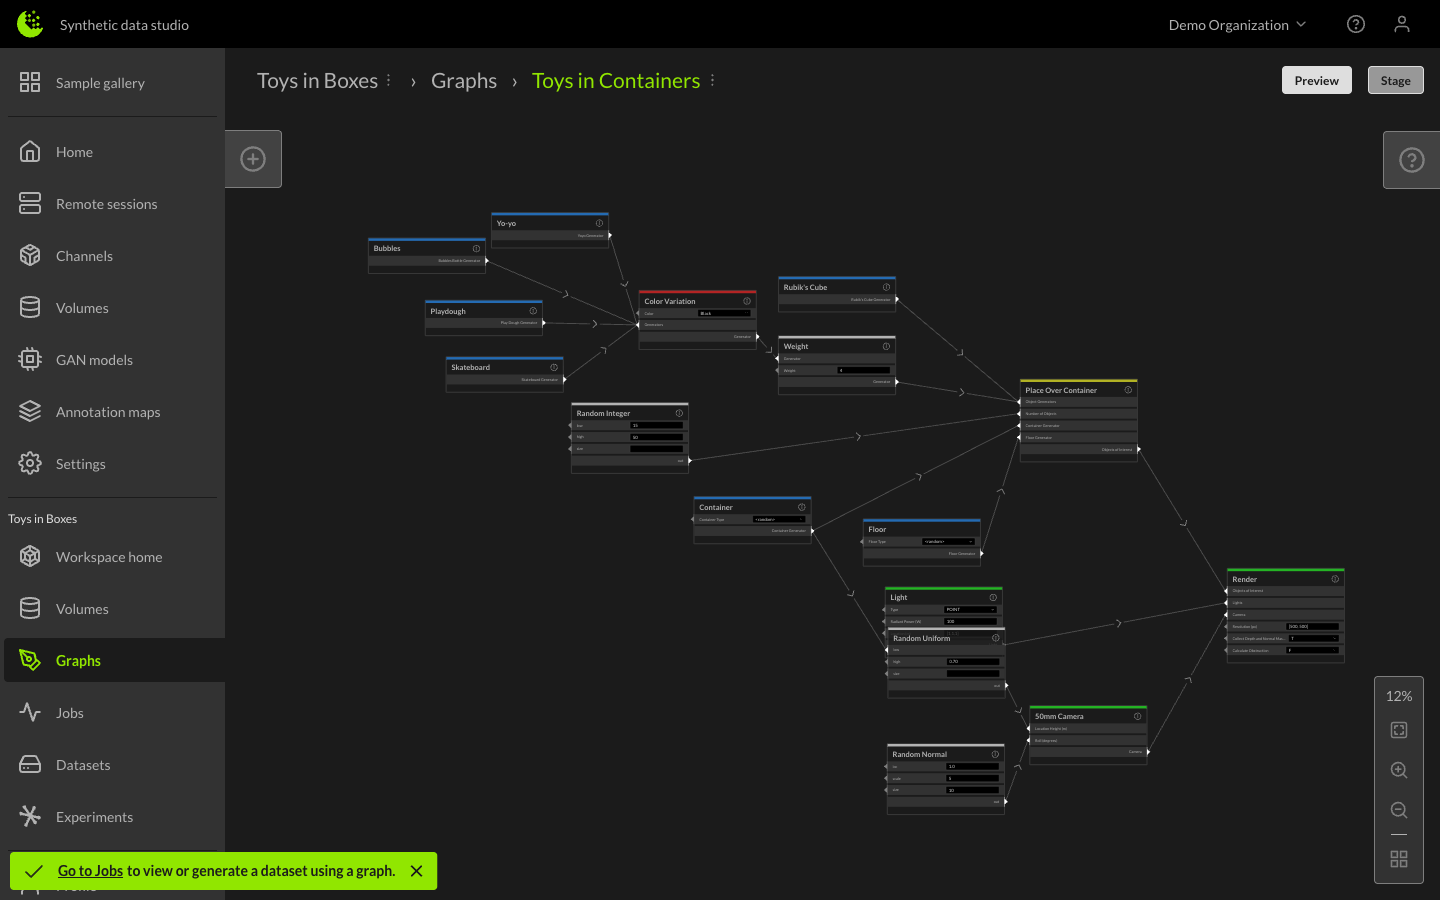
Task: Click the Random Integer node high value field
Action: (656, 437)
